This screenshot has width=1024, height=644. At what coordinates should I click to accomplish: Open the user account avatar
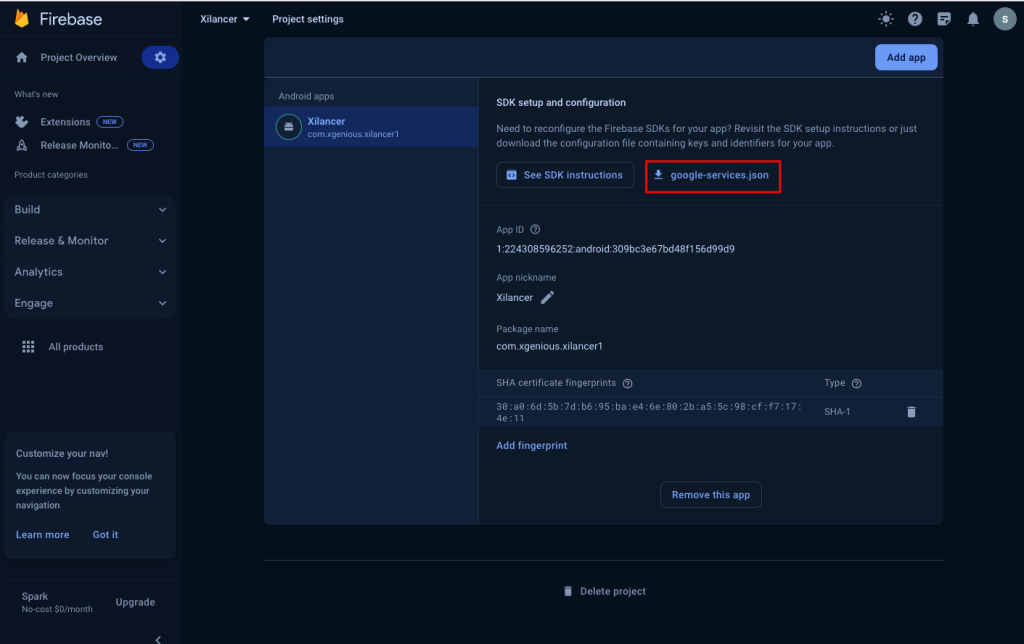tap(1004, 19)
